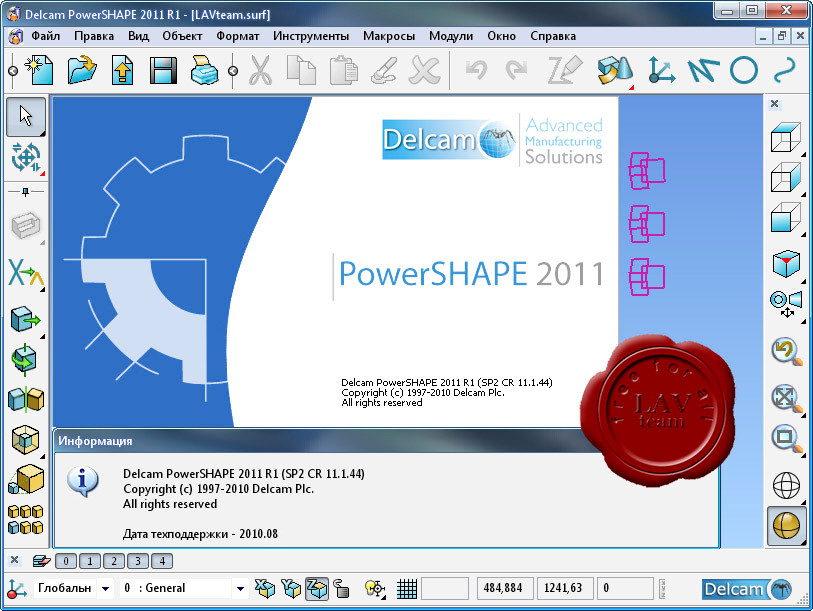Click level button 0
Screen dimensions: 813x611
[66, 561]
